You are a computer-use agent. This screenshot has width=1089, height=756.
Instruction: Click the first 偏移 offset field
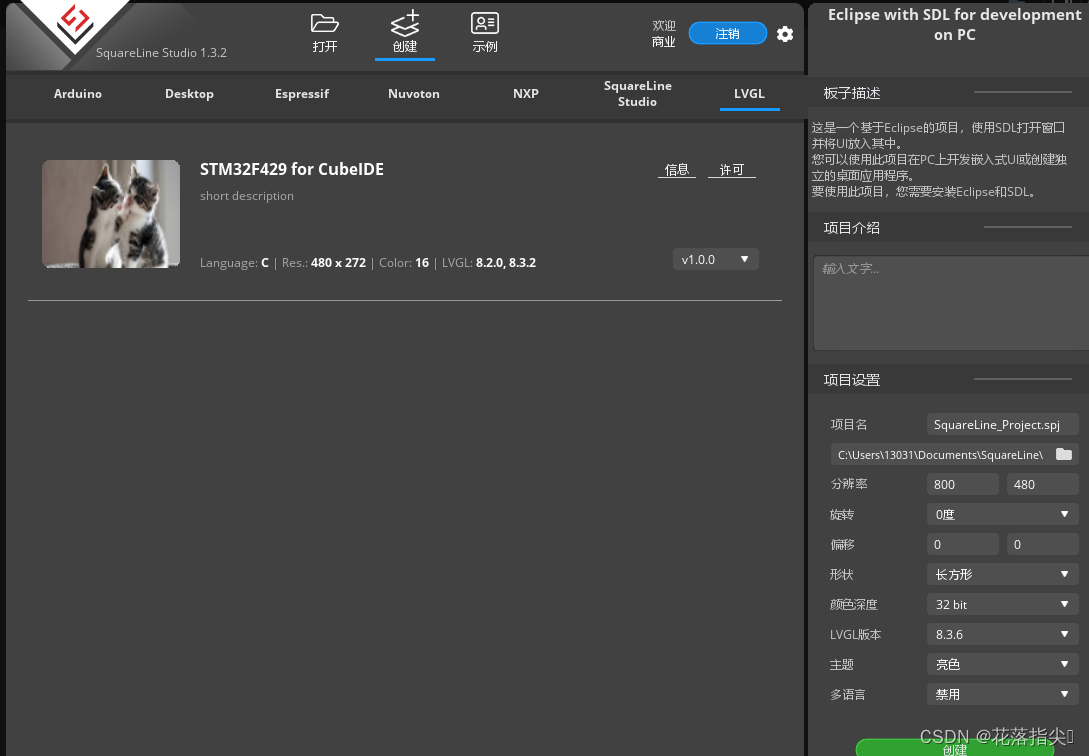[x=962, y=544]
